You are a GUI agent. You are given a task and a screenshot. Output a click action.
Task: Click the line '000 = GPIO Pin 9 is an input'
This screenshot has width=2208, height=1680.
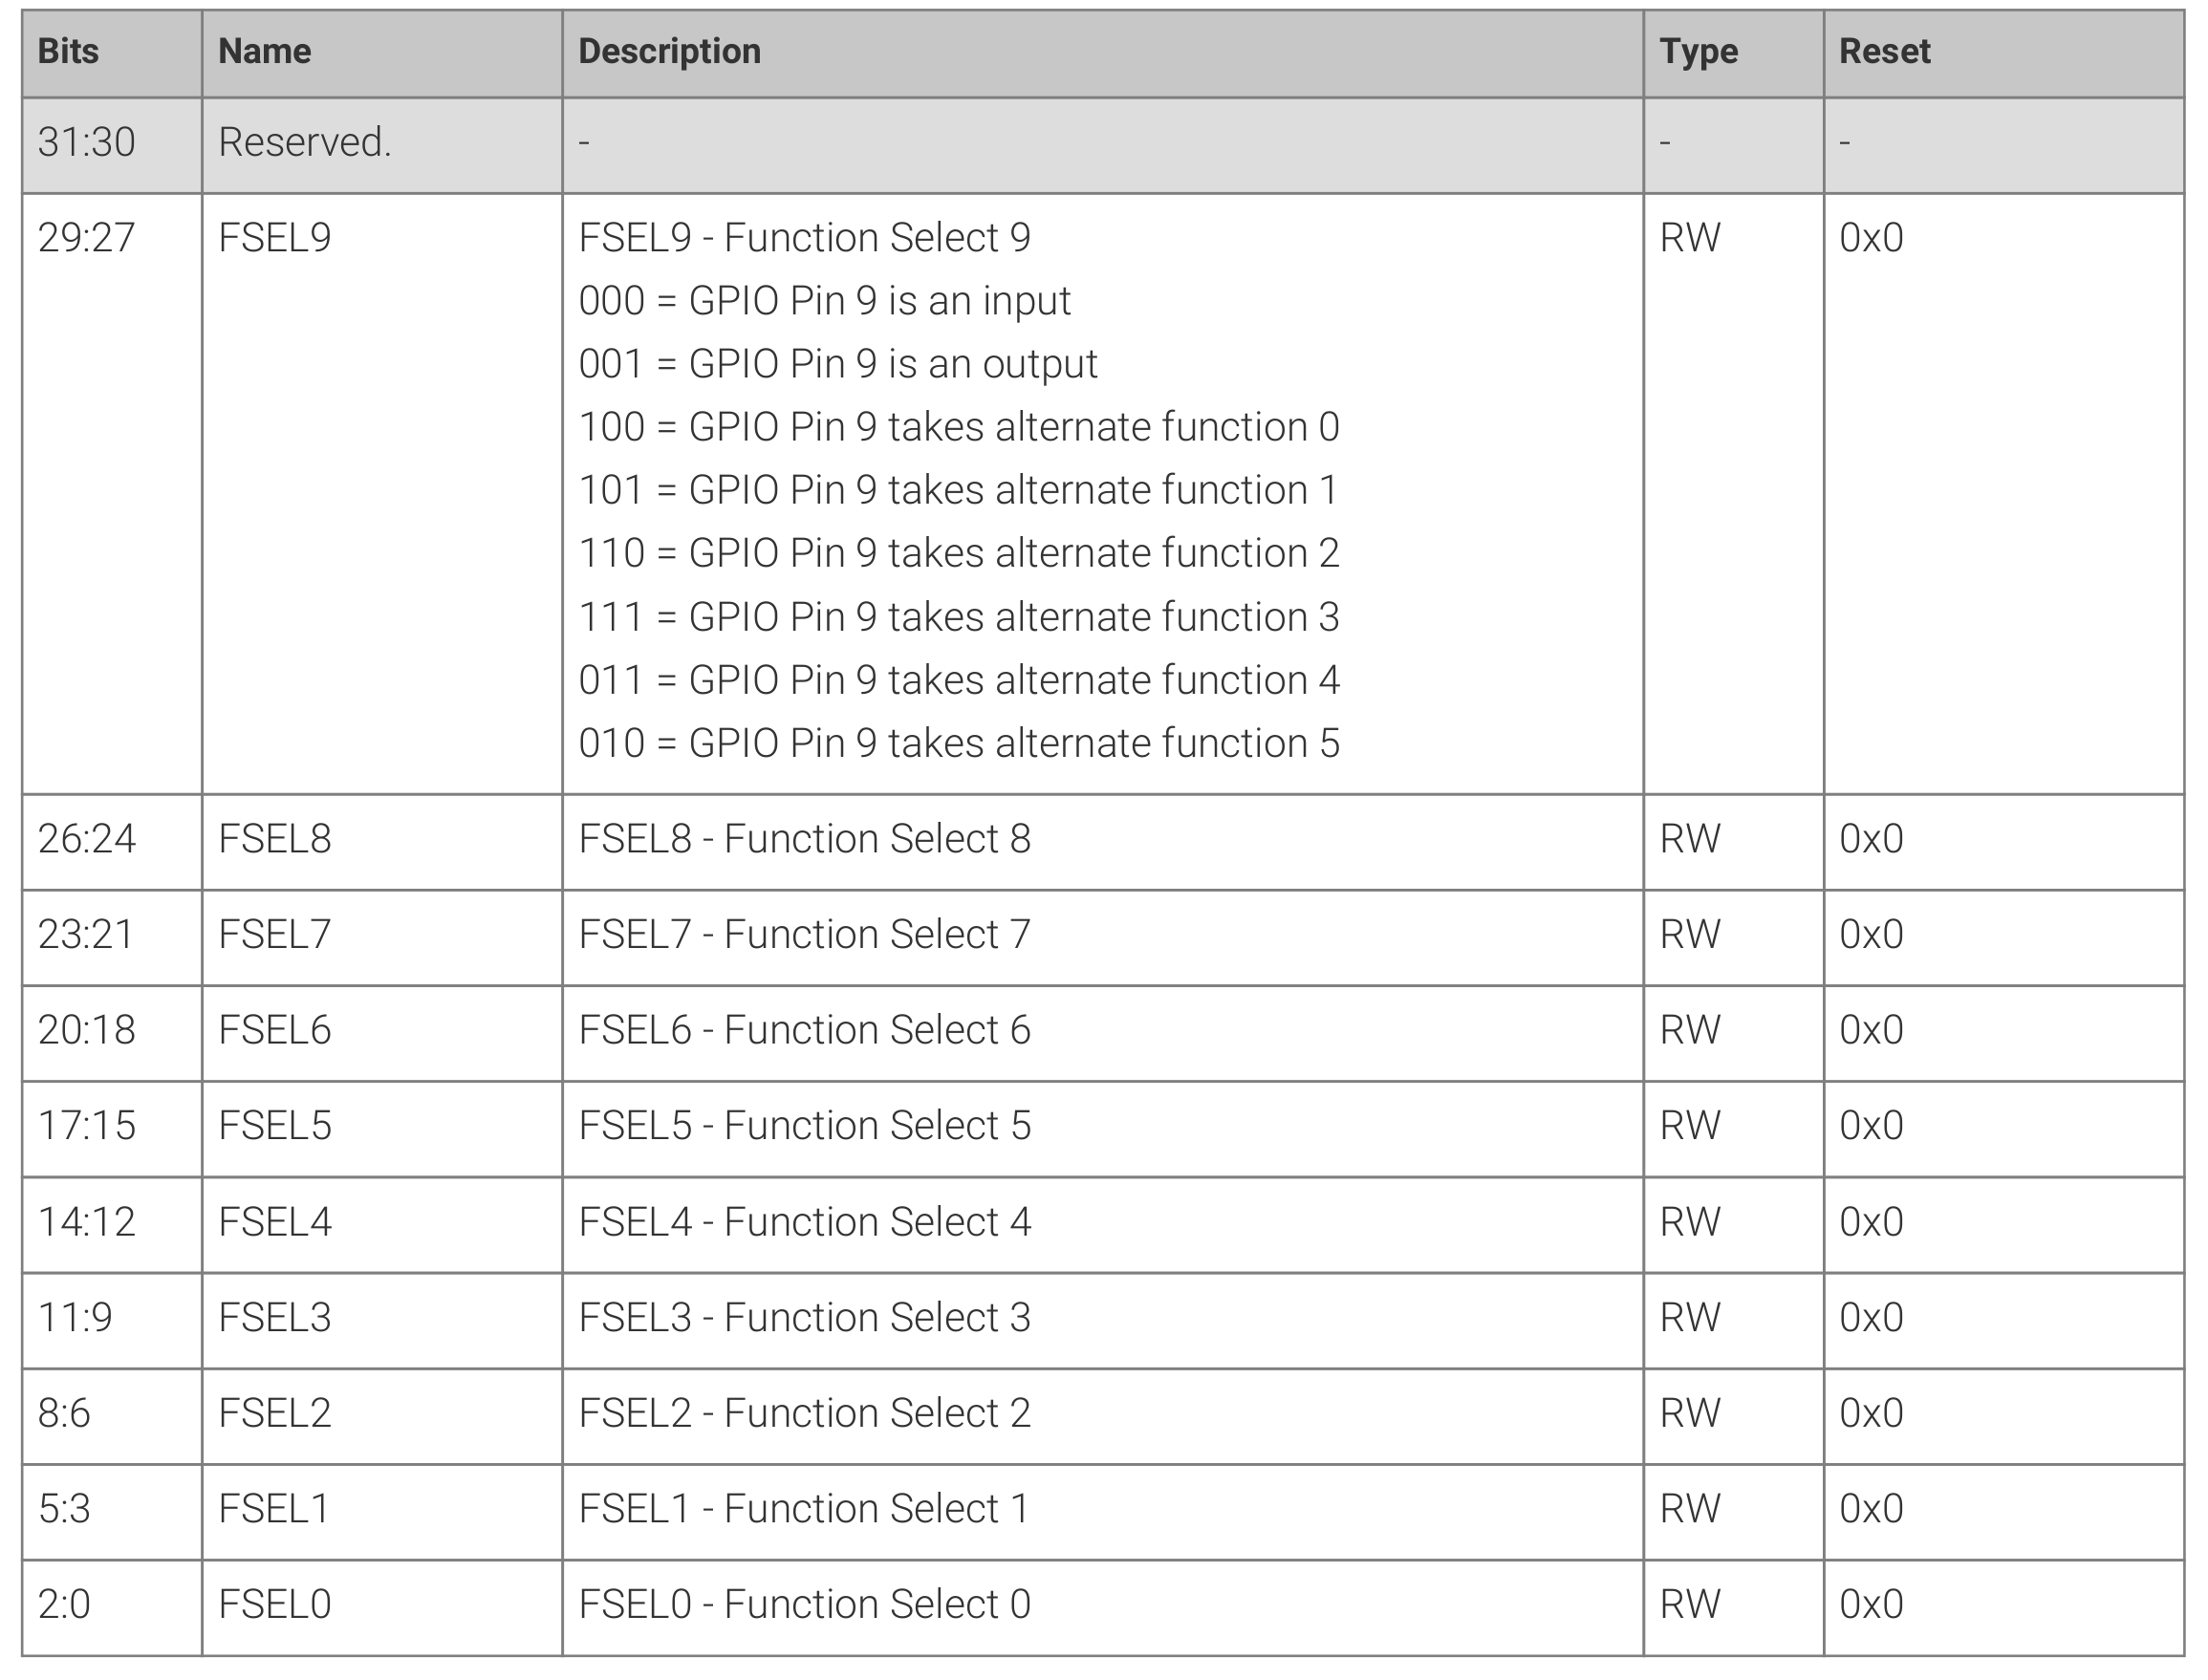[x=824, y=301]
